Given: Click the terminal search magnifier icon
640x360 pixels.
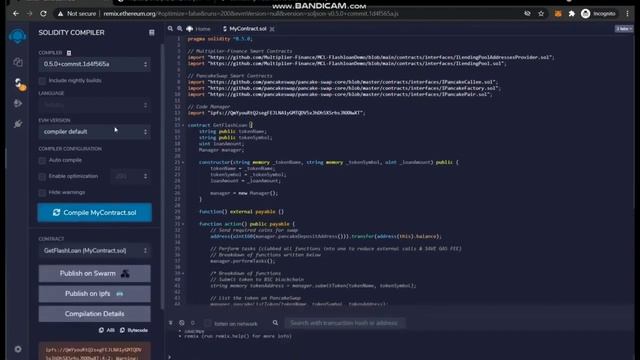Looking at the screenshot, I should (276, 323).
